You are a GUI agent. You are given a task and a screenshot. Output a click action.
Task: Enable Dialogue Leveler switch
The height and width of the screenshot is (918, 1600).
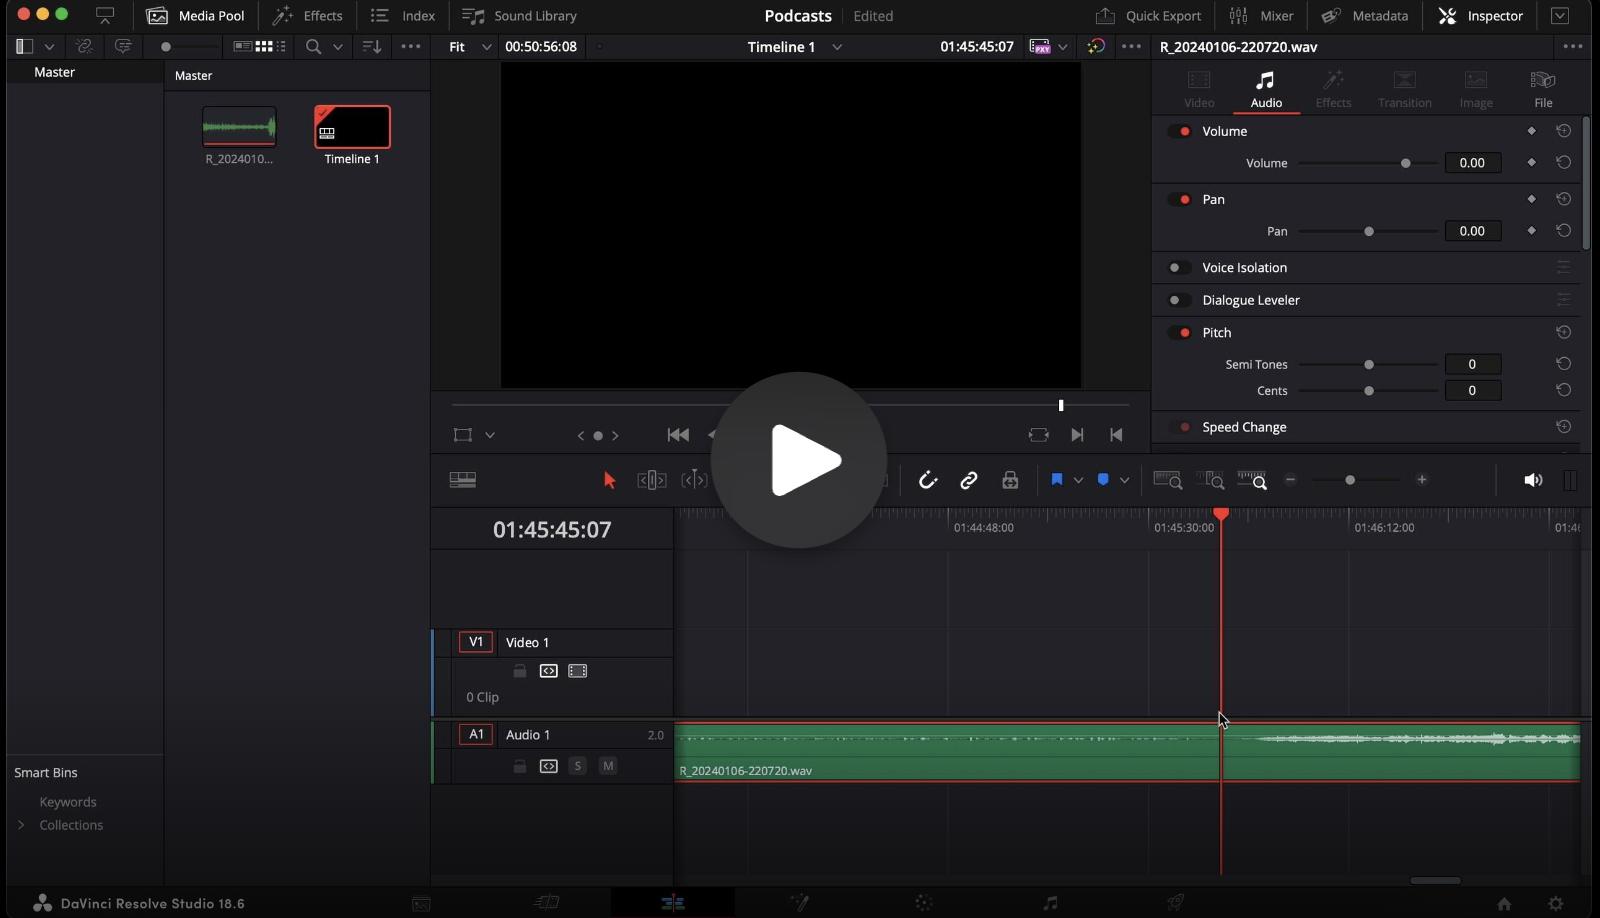click(1180, 300)
